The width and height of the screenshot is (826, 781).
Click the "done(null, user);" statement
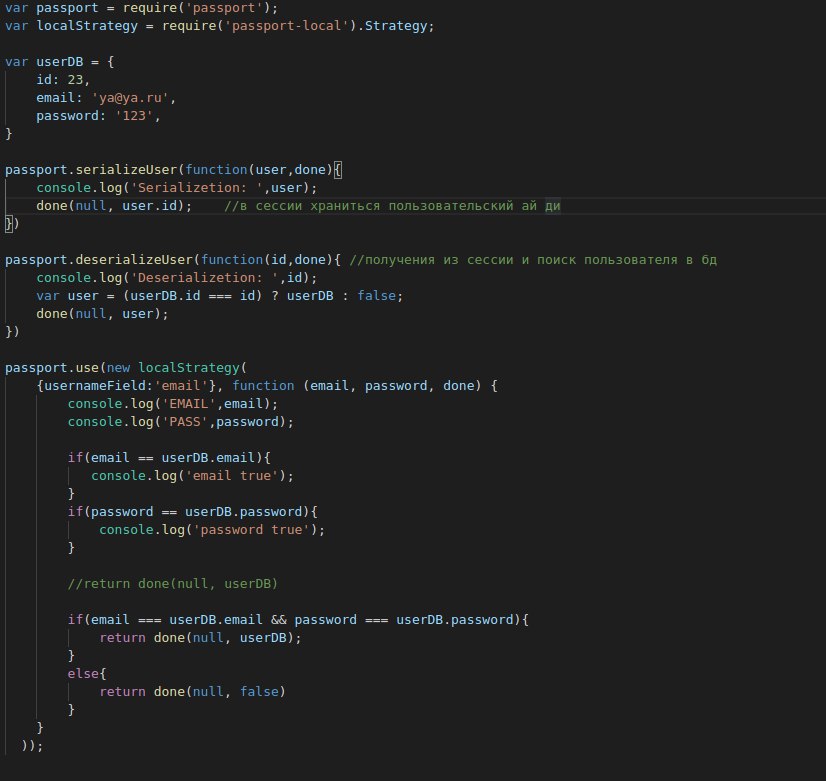coord(102,313)
